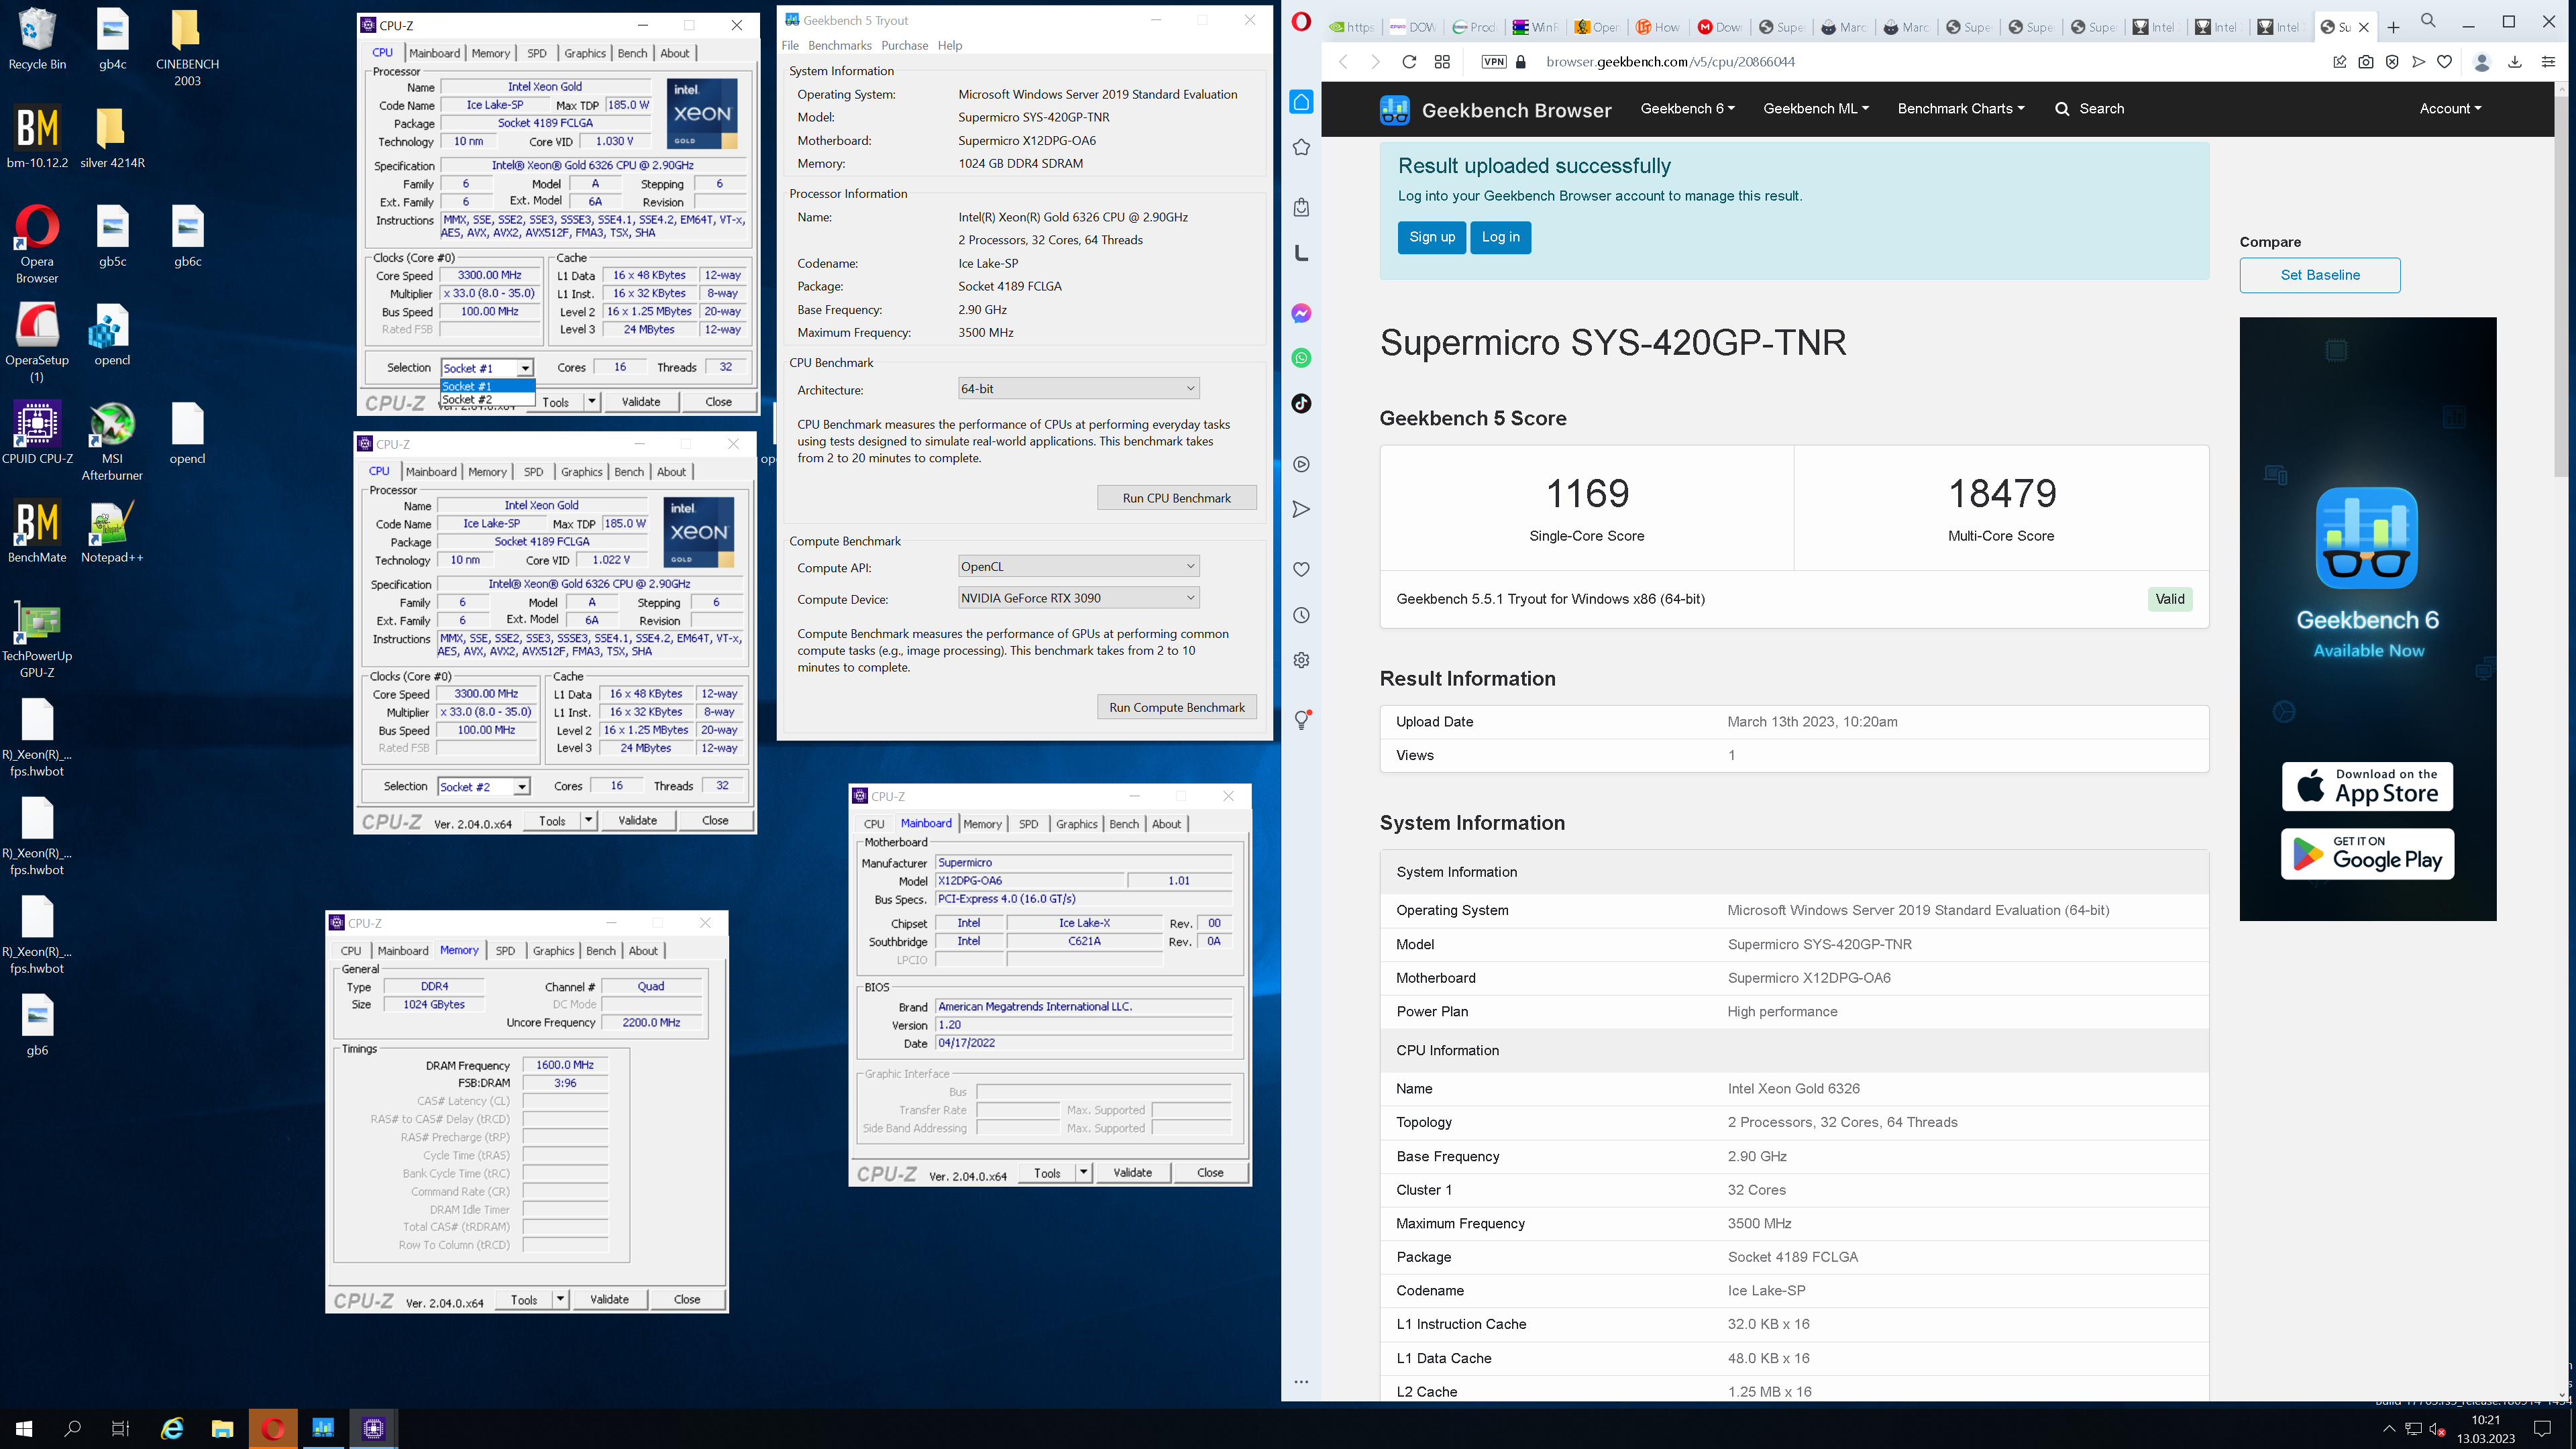The height and width of the screenshot is (1449, 2576).
Task: Open BenchMate desktop shortcut
Action: pos(37,531)
